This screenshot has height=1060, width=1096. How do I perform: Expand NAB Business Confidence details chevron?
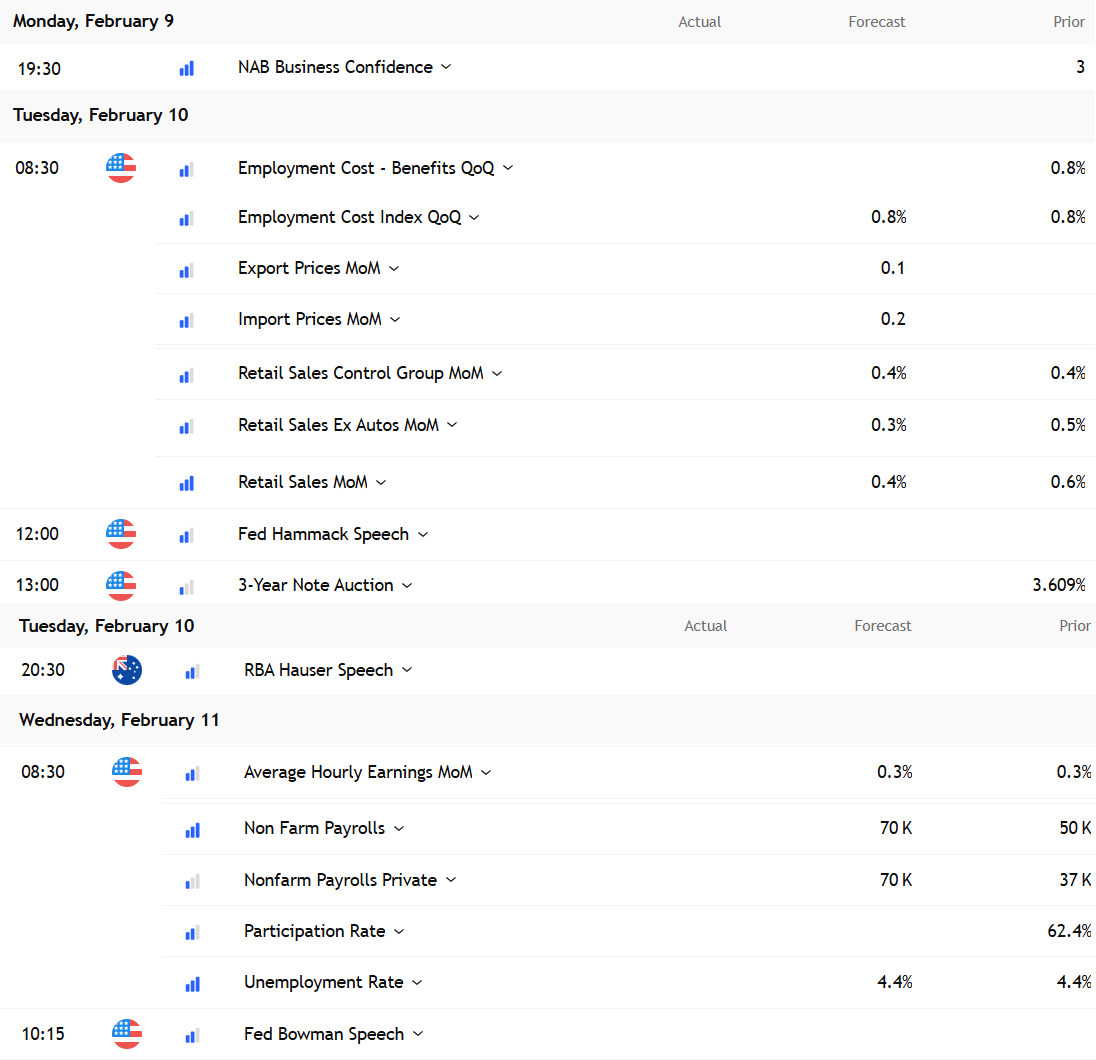point(446,67)
